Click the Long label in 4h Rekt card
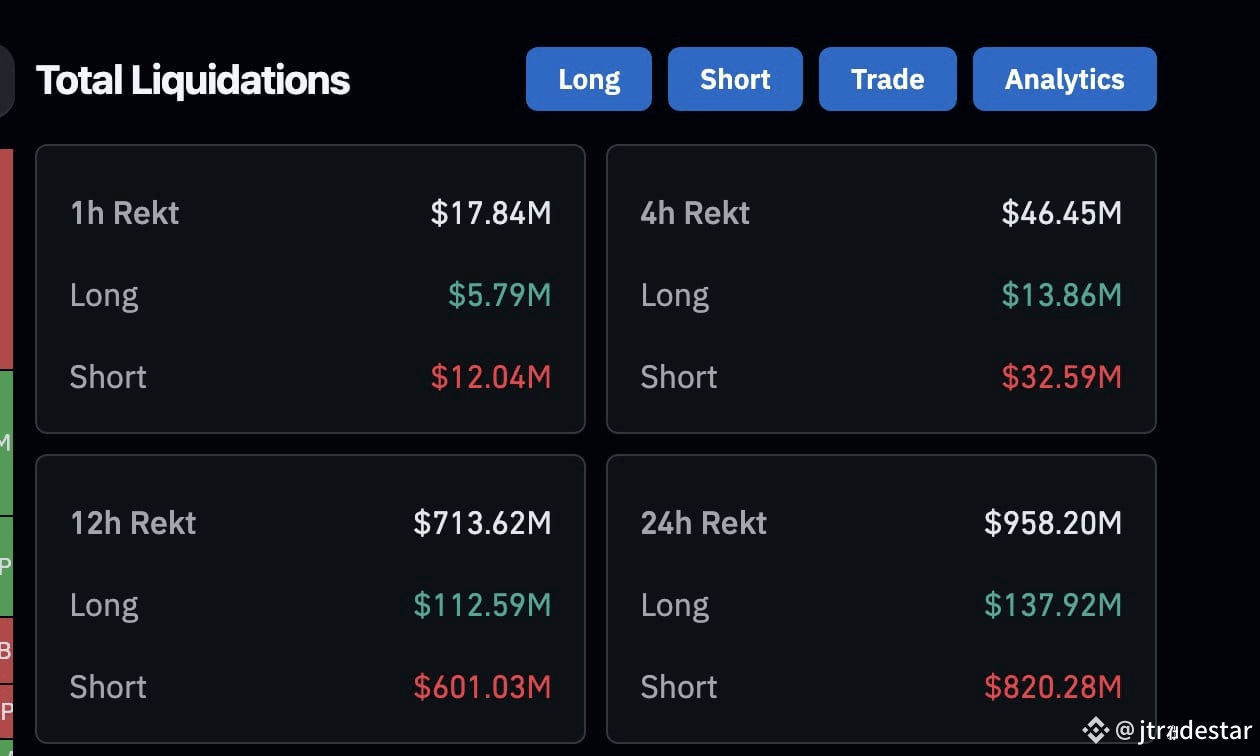The width and height of the screenshot is (1260, 756). pos(675,296)
